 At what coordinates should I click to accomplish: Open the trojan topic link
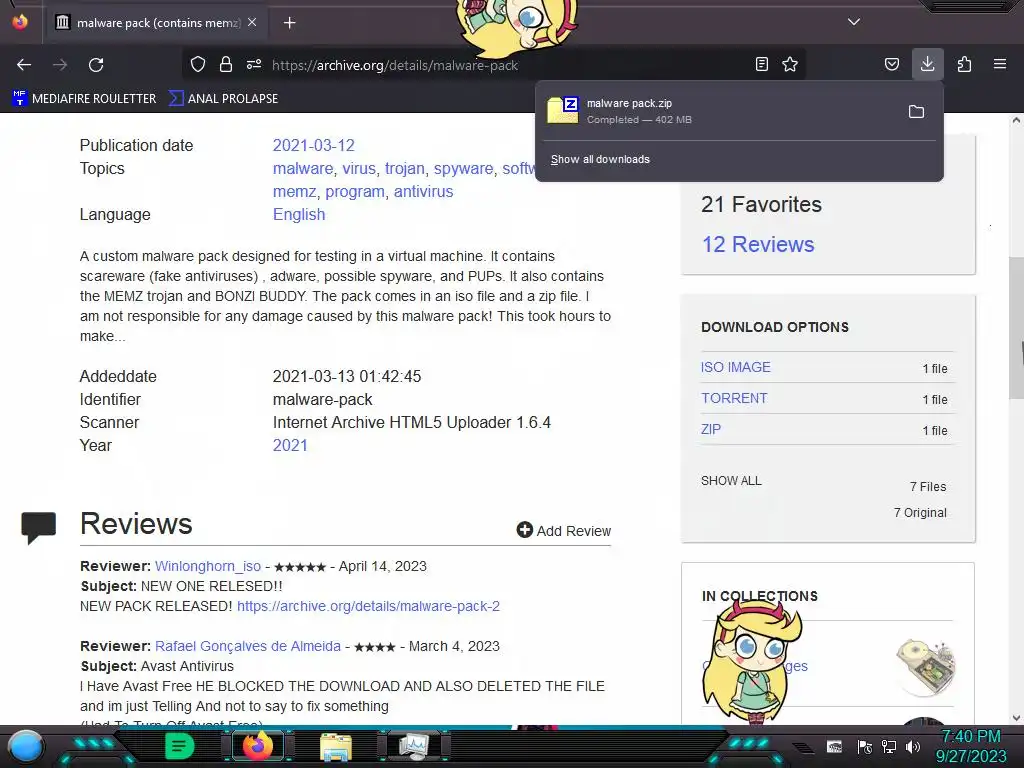point(404,168)
